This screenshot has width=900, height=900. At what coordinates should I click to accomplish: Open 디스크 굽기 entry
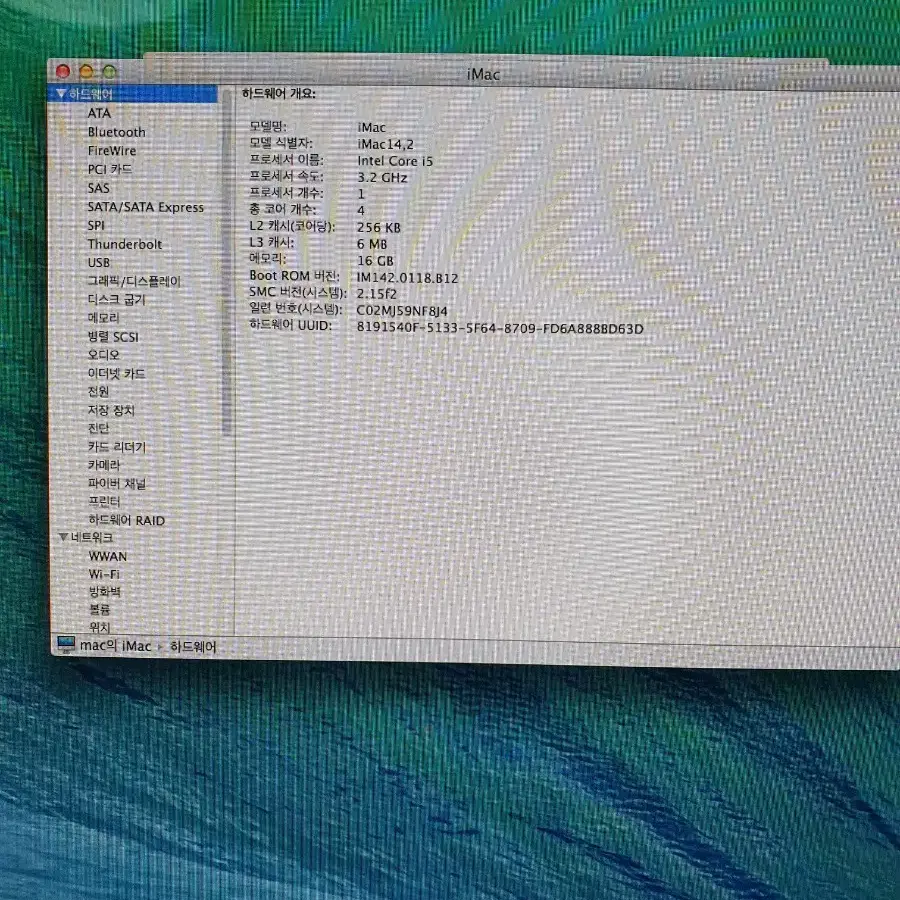point(117,300)
